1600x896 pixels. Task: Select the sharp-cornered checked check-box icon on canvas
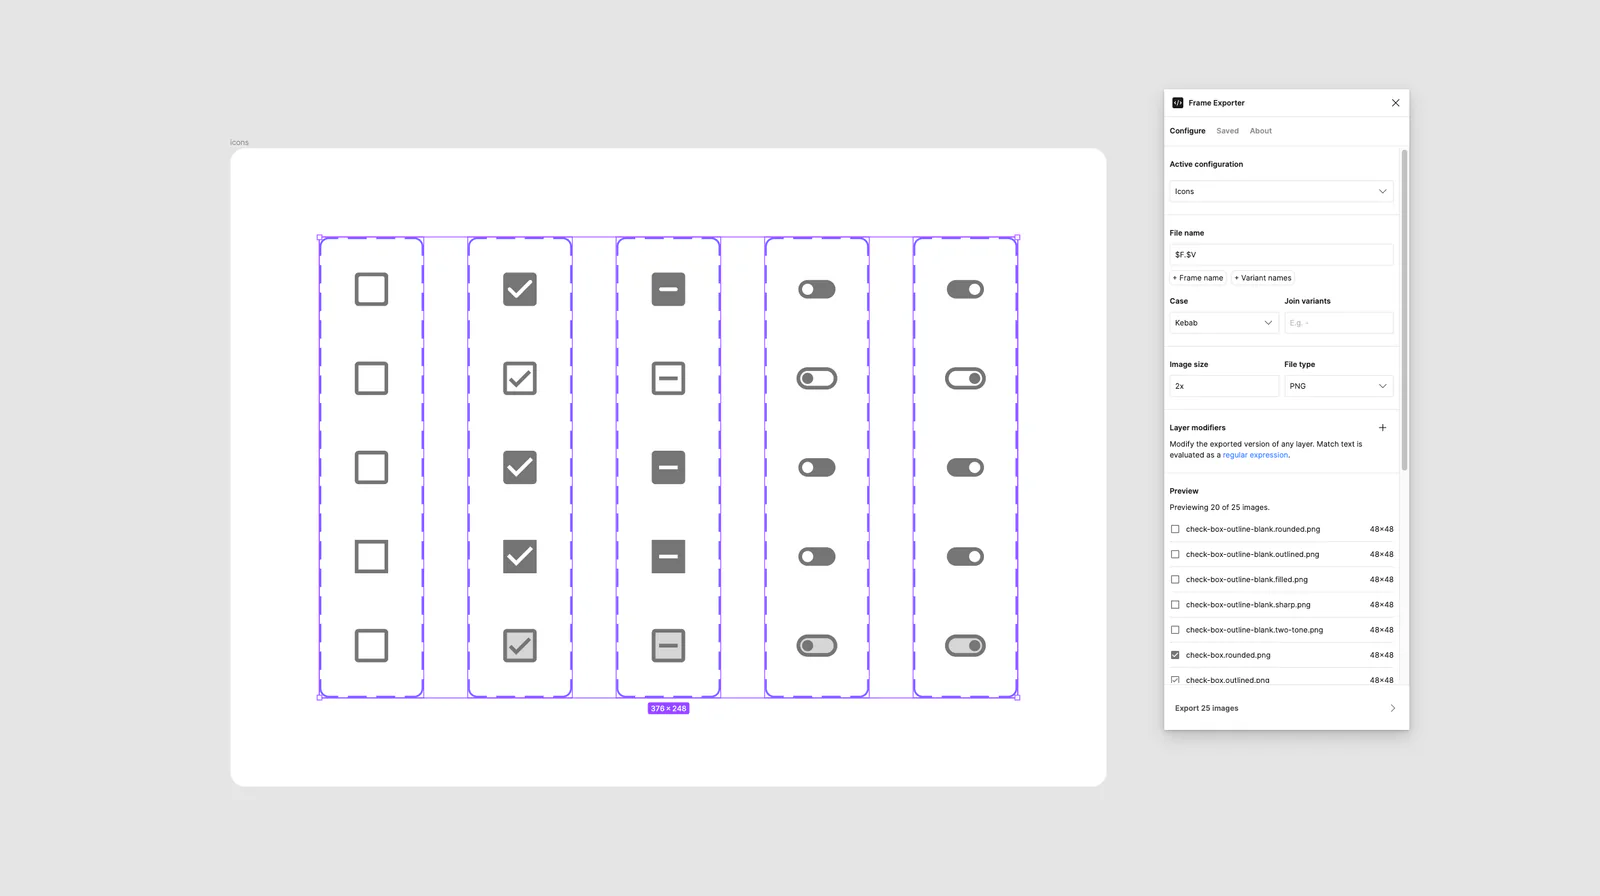(x=520, y=556)
